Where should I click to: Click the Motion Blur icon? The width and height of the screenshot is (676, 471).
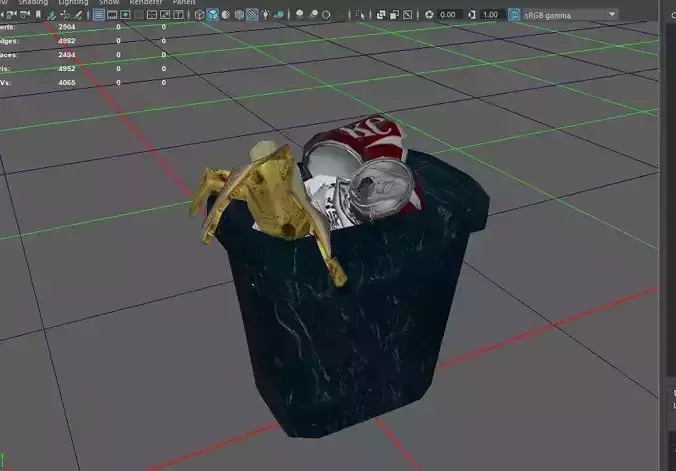313,15
